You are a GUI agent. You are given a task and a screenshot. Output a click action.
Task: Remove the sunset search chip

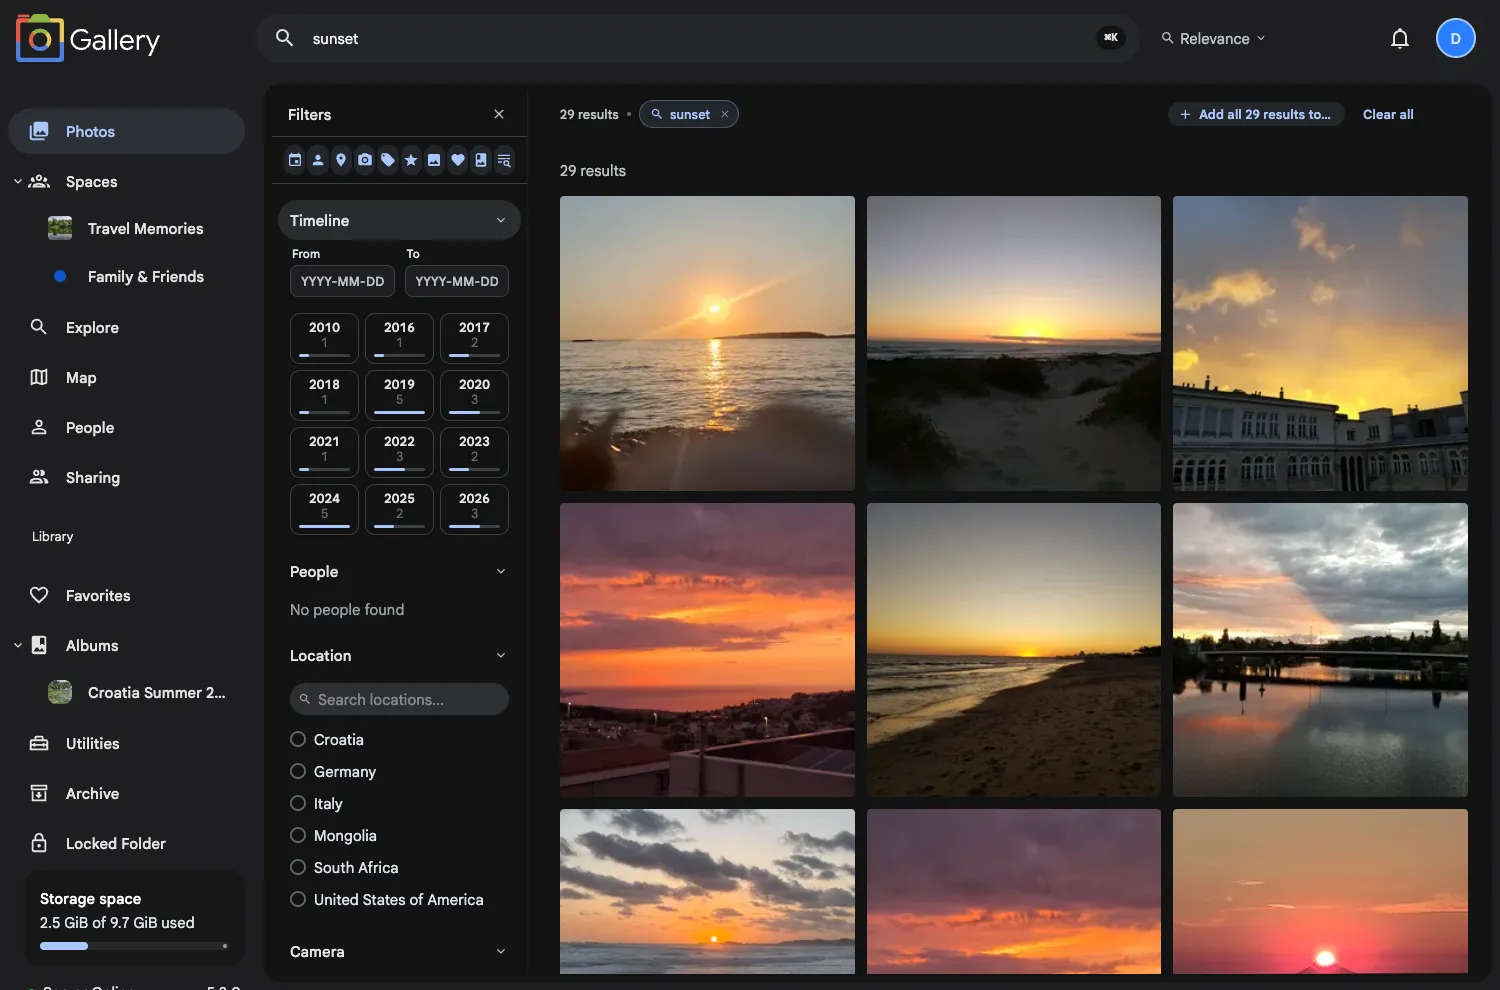point(725,114)
